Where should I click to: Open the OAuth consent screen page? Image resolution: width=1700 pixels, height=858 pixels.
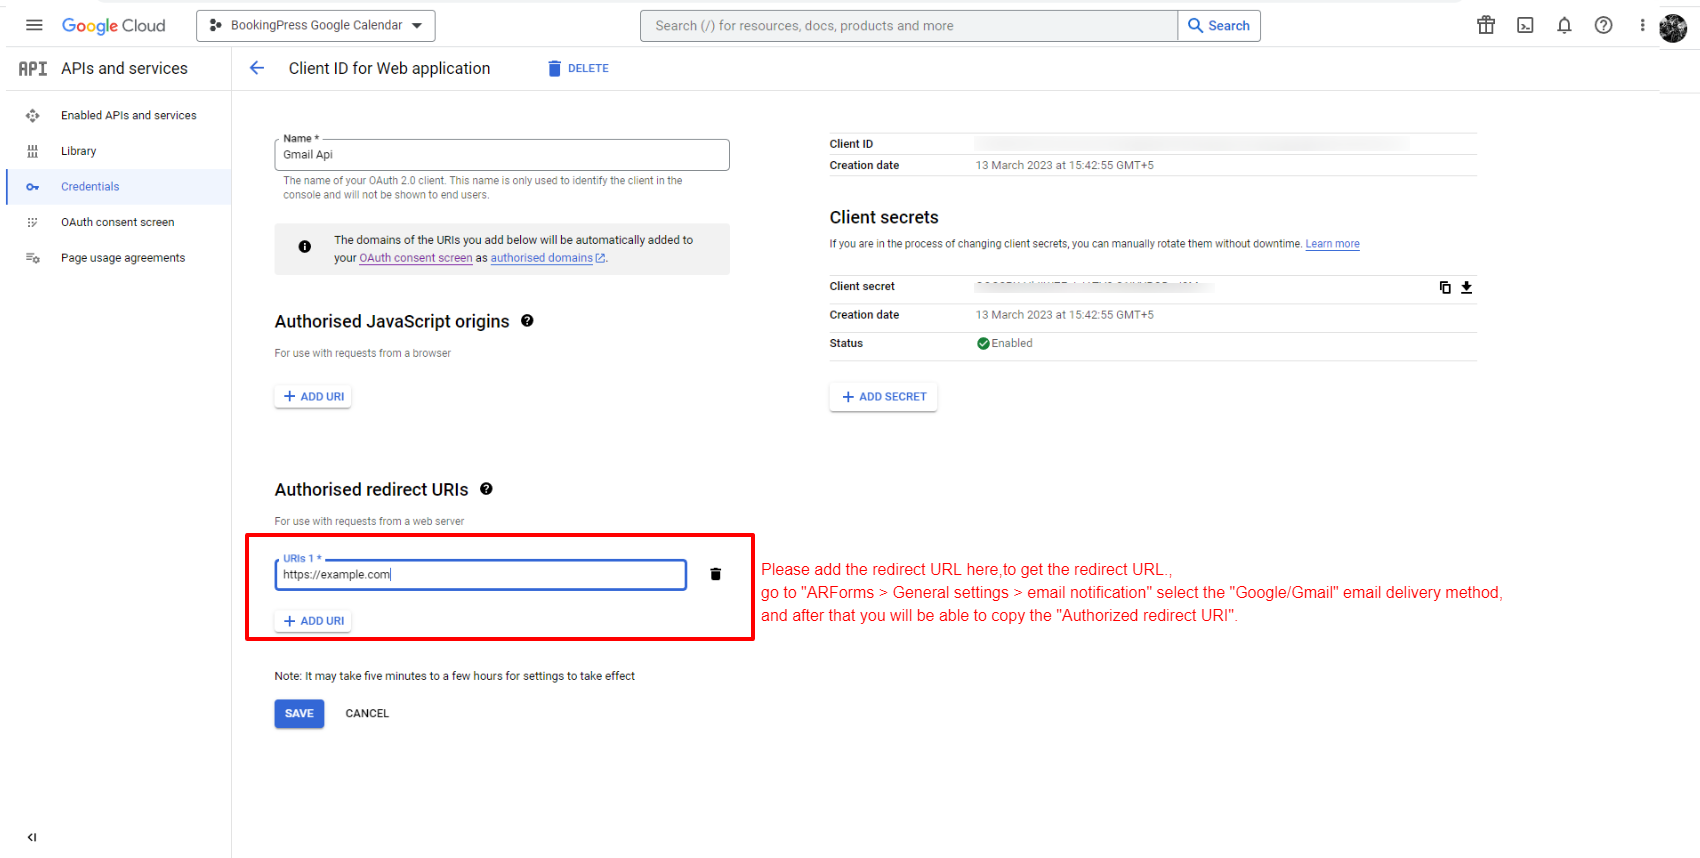(117, 222)
